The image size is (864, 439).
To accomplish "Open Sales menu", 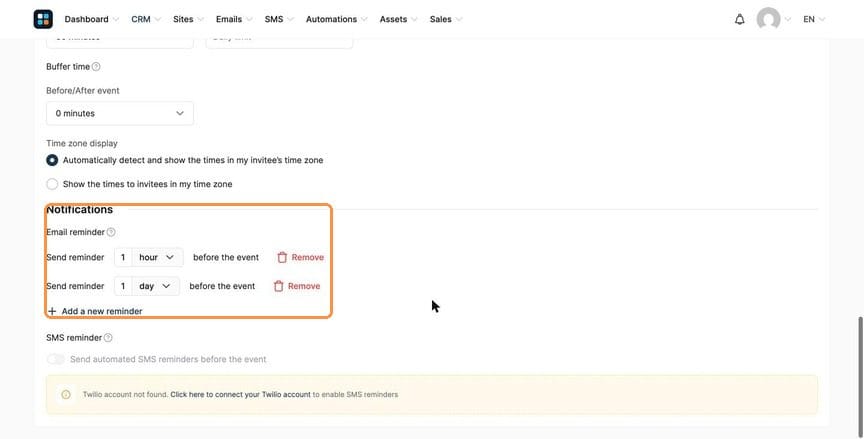I will pyautogui.click(x=446, y=19).
